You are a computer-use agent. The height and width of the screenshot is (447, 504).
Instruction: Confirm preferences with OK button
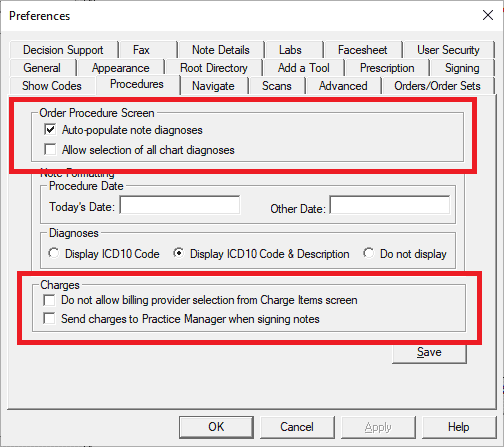coord(216,427)
